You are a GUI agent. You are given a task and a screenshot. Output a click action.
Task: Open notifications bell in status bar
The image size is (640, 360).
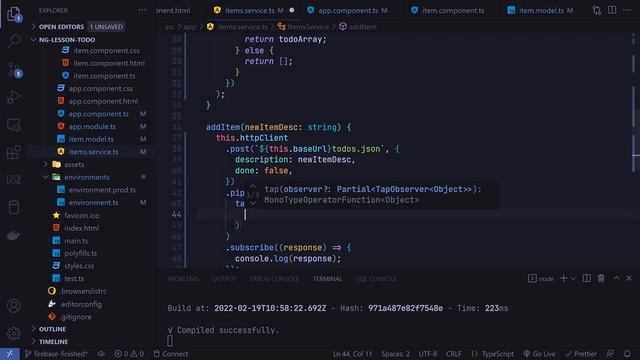click(x=627, y=354)
